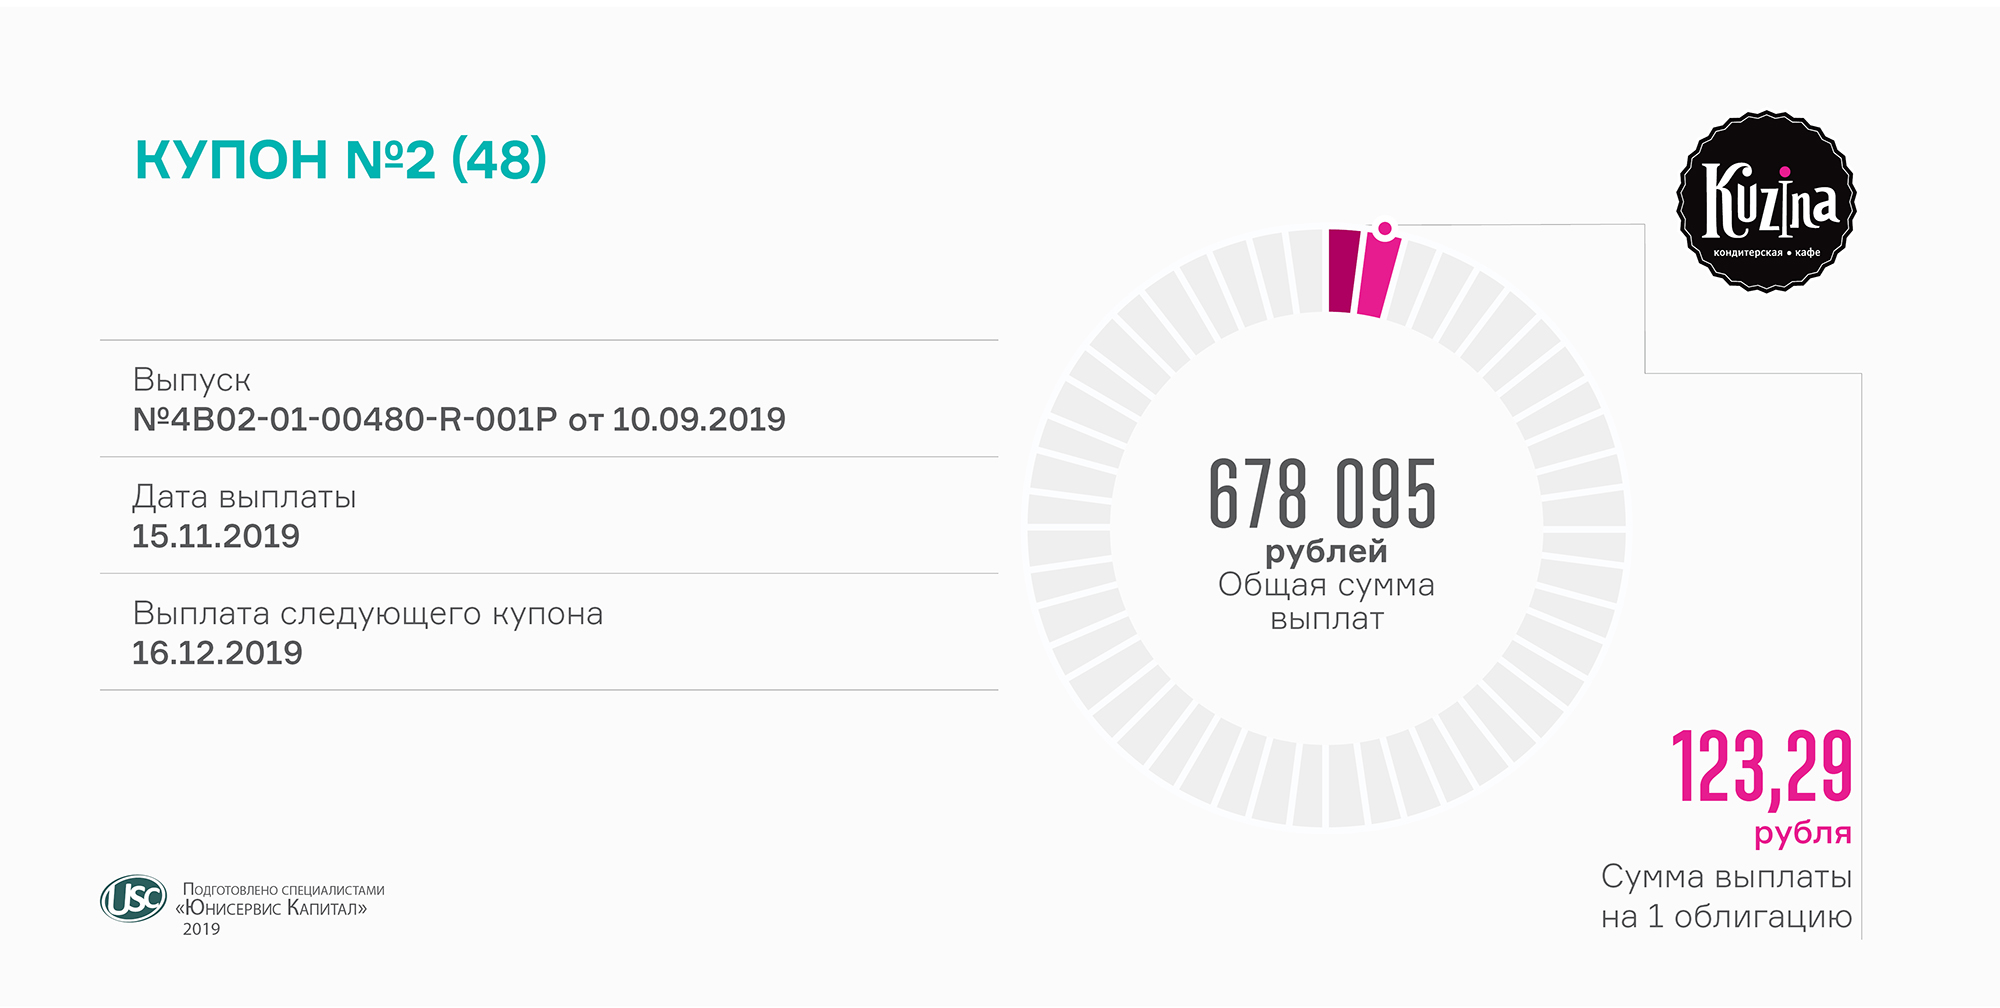This screenshot has height=1008, width=2000.
Task: Select the payment date 15.11.2019
Action: click(x=216, y=536)
